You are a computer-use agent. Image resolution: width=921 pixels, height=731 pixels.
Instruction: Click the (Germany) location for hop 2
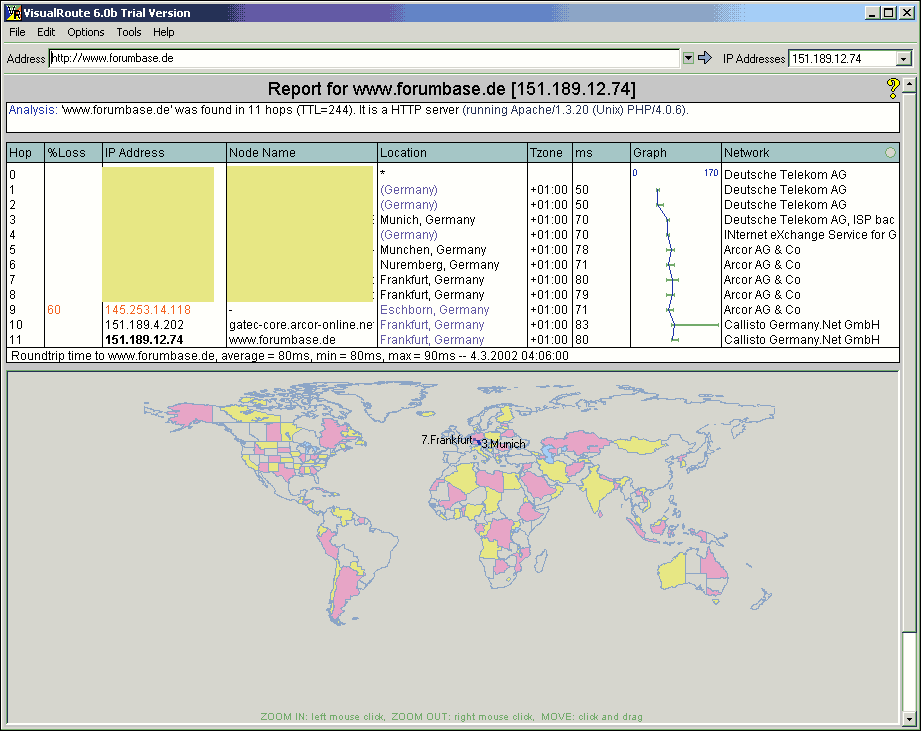408,205
